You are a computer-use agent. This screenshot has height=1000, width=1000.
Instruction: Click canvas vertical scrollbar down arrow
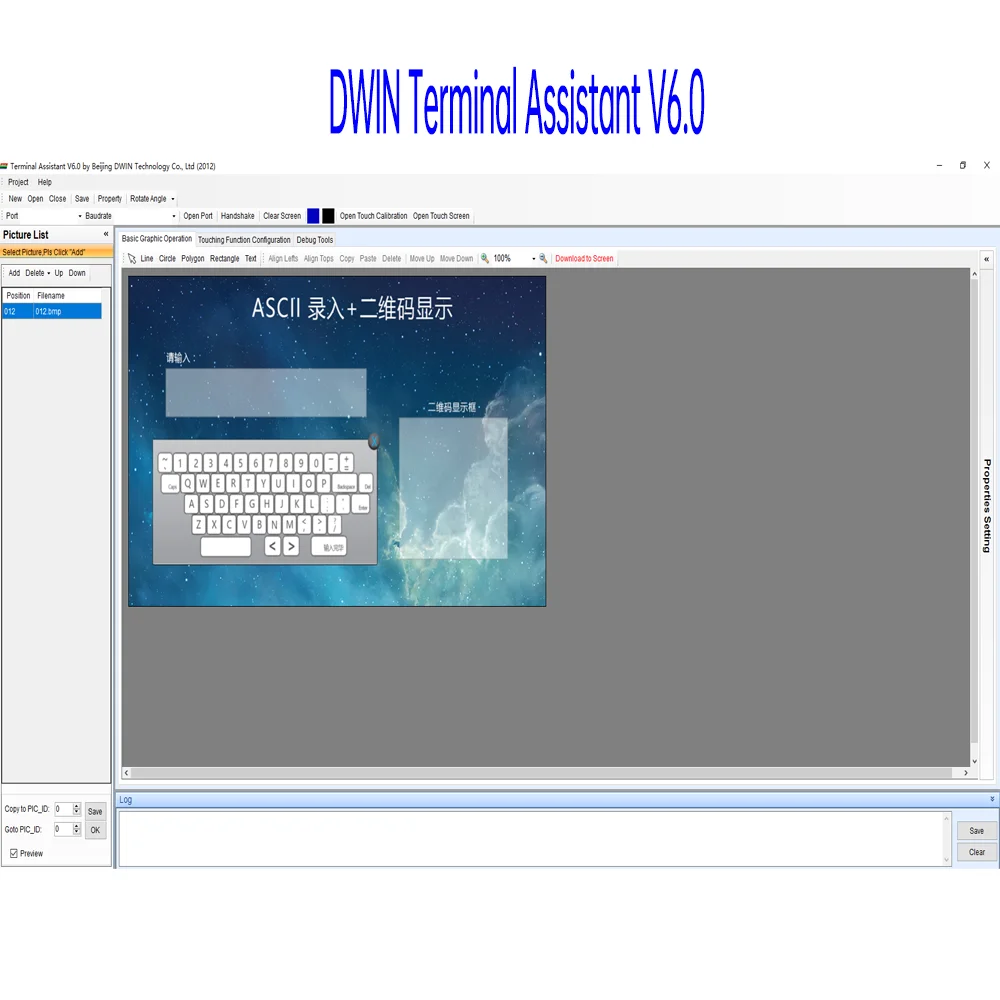[974, 761]
